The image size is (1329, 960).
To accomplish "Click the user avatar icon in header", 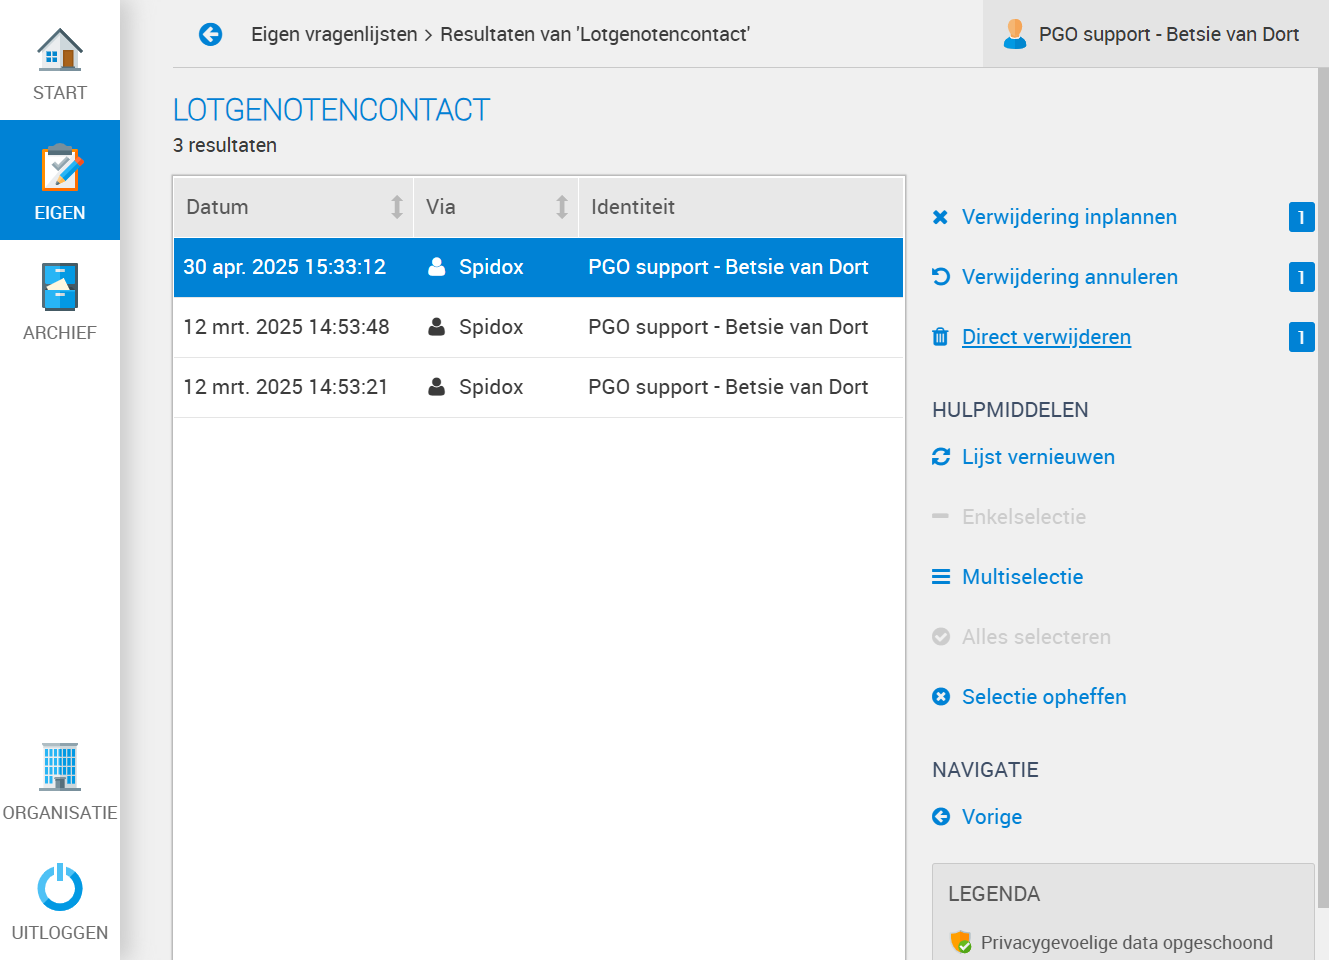I will click(1015, 34).
